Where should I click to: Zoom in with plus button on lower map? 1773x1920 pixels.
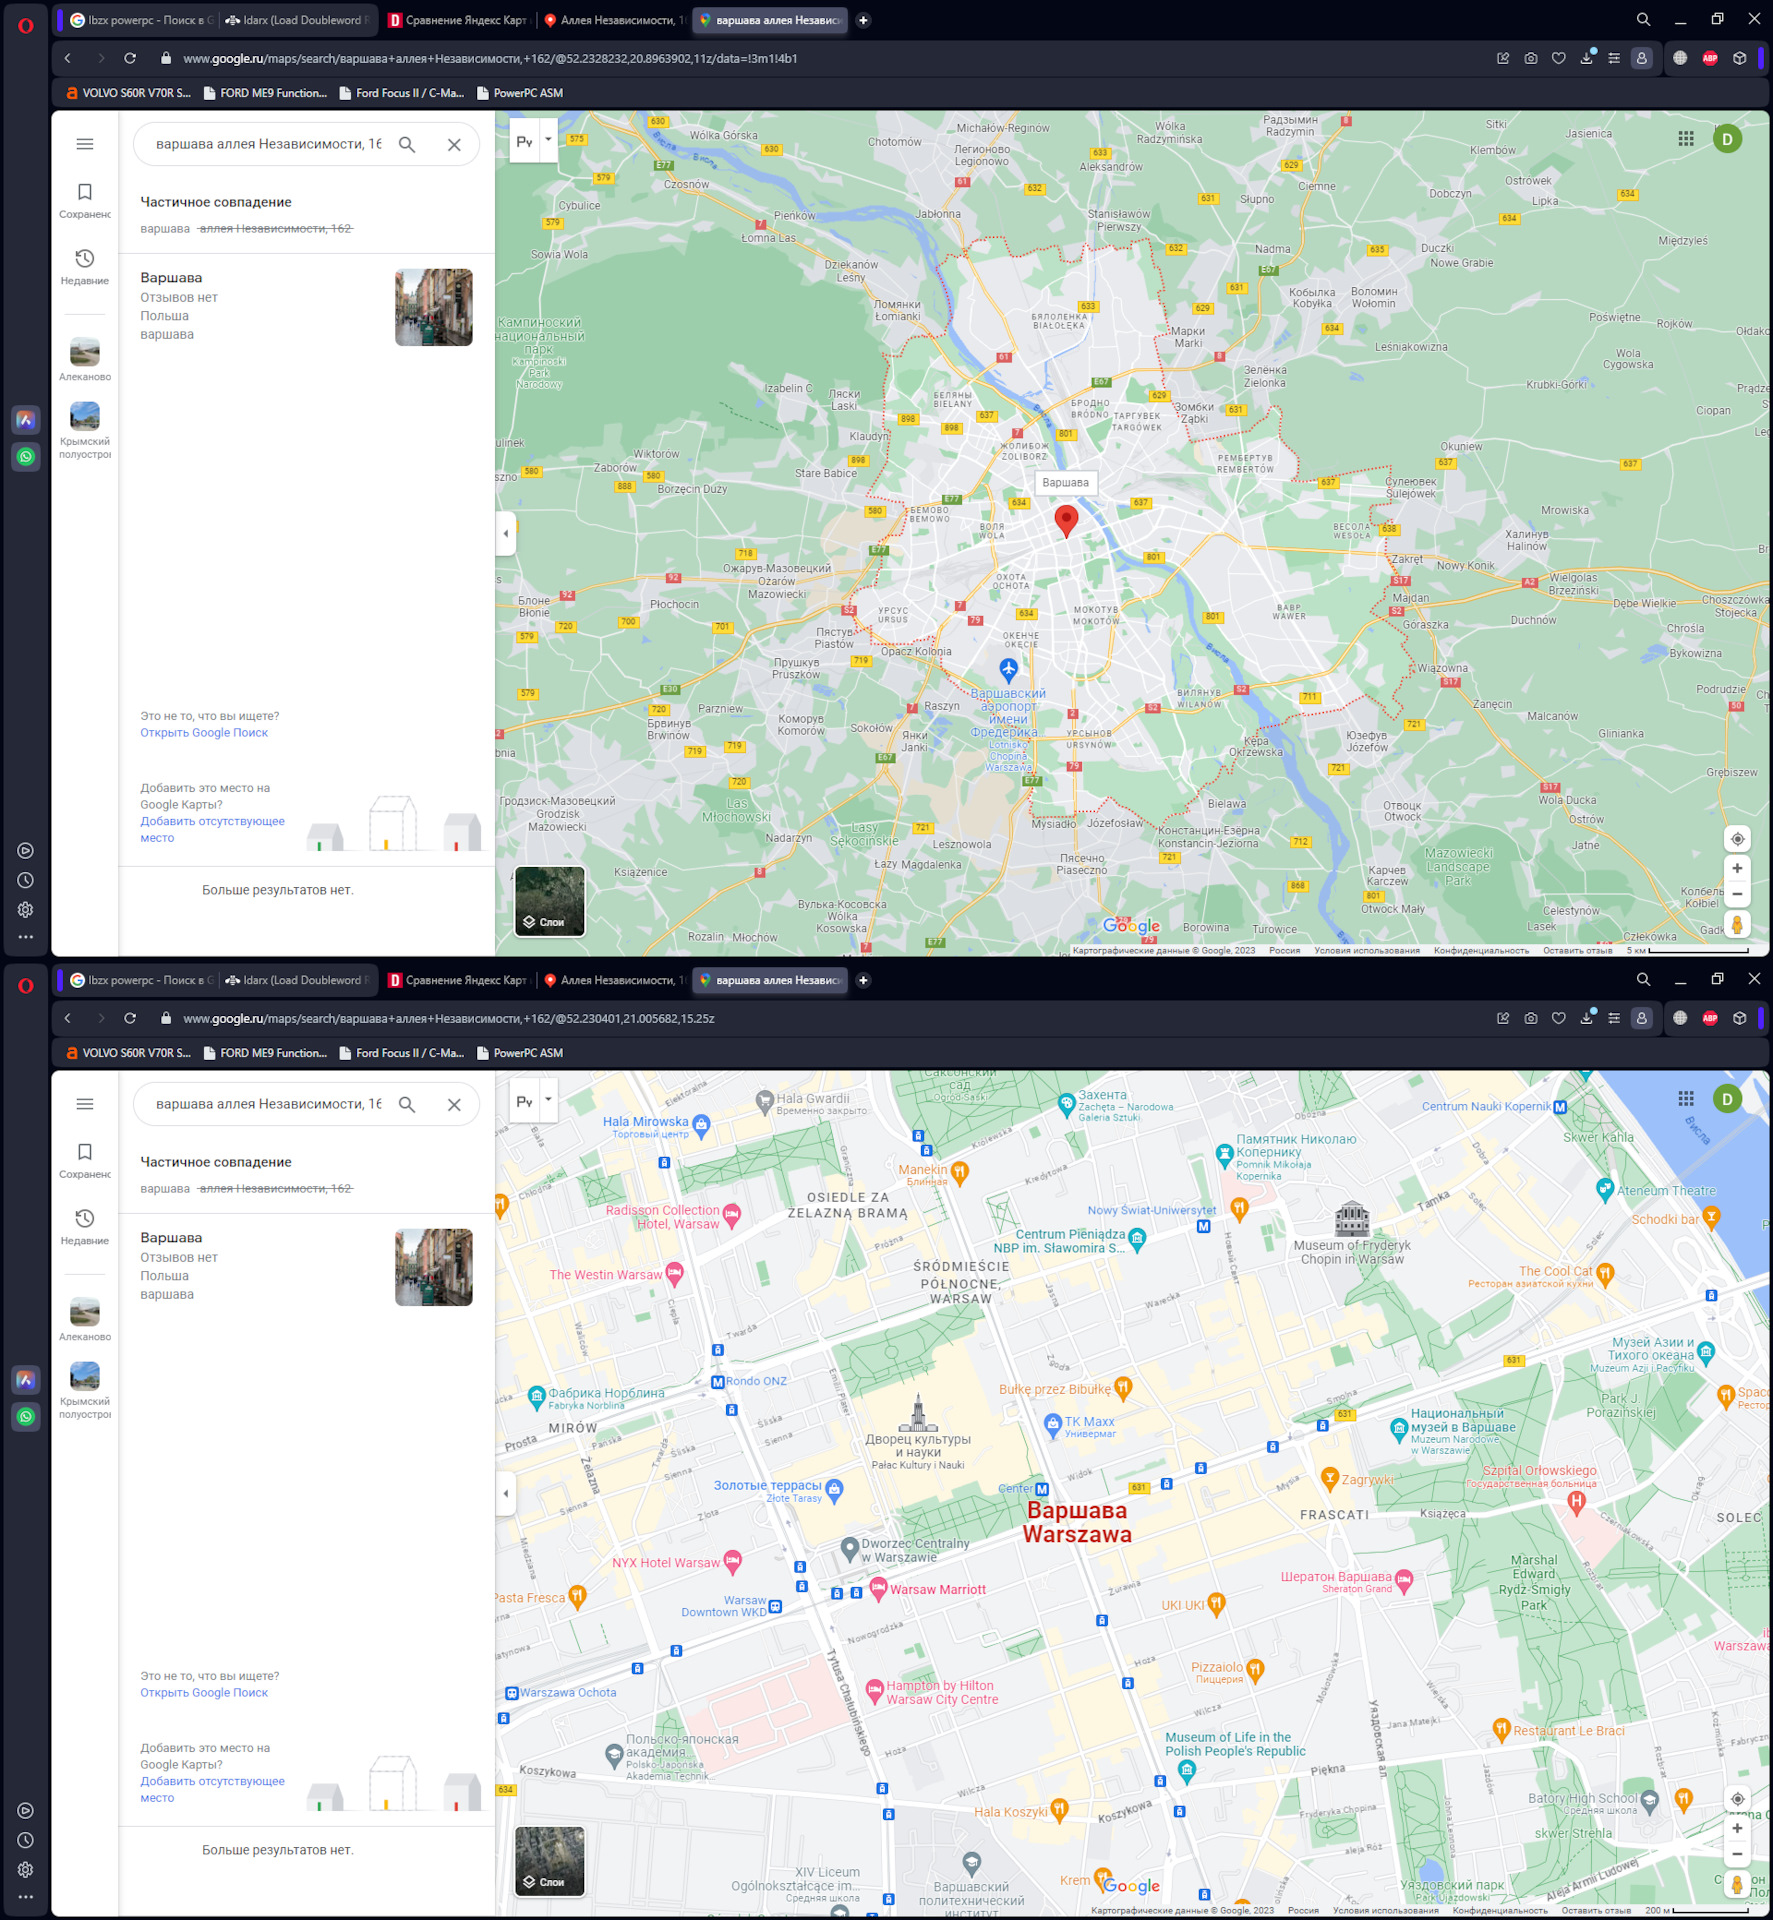click(1737, 1828)
